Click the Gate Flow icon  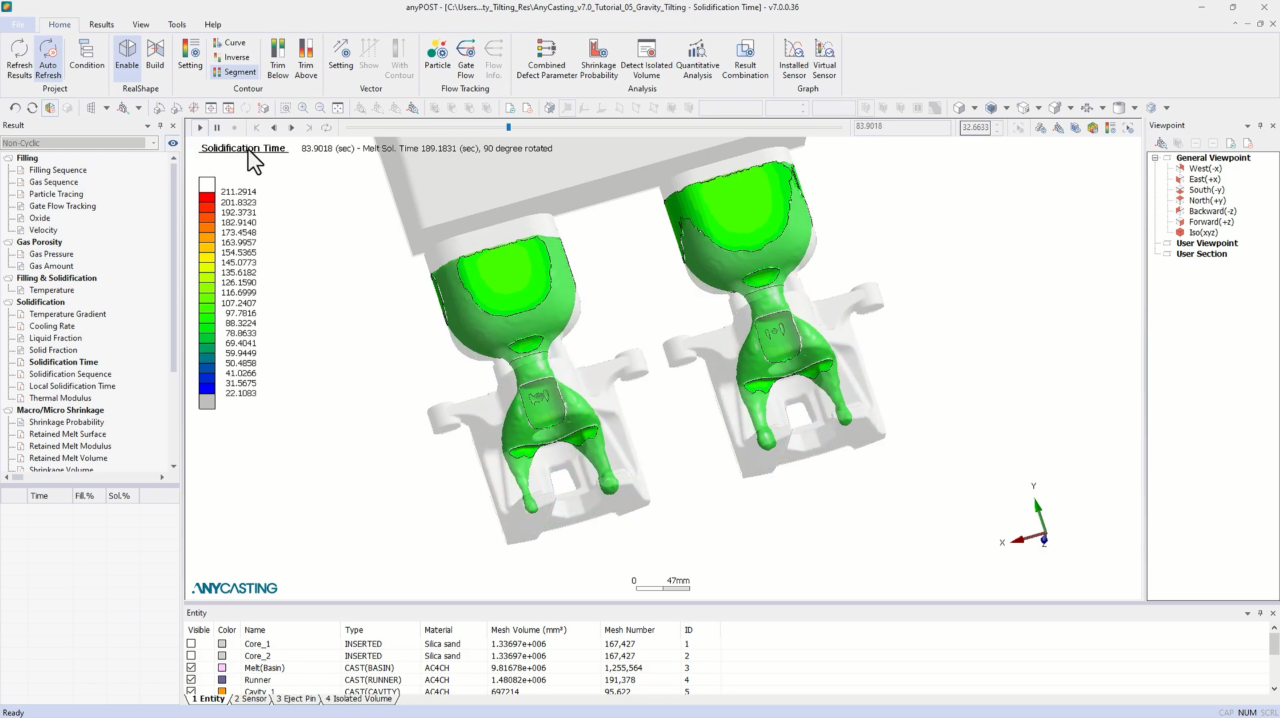click(466, 59)
